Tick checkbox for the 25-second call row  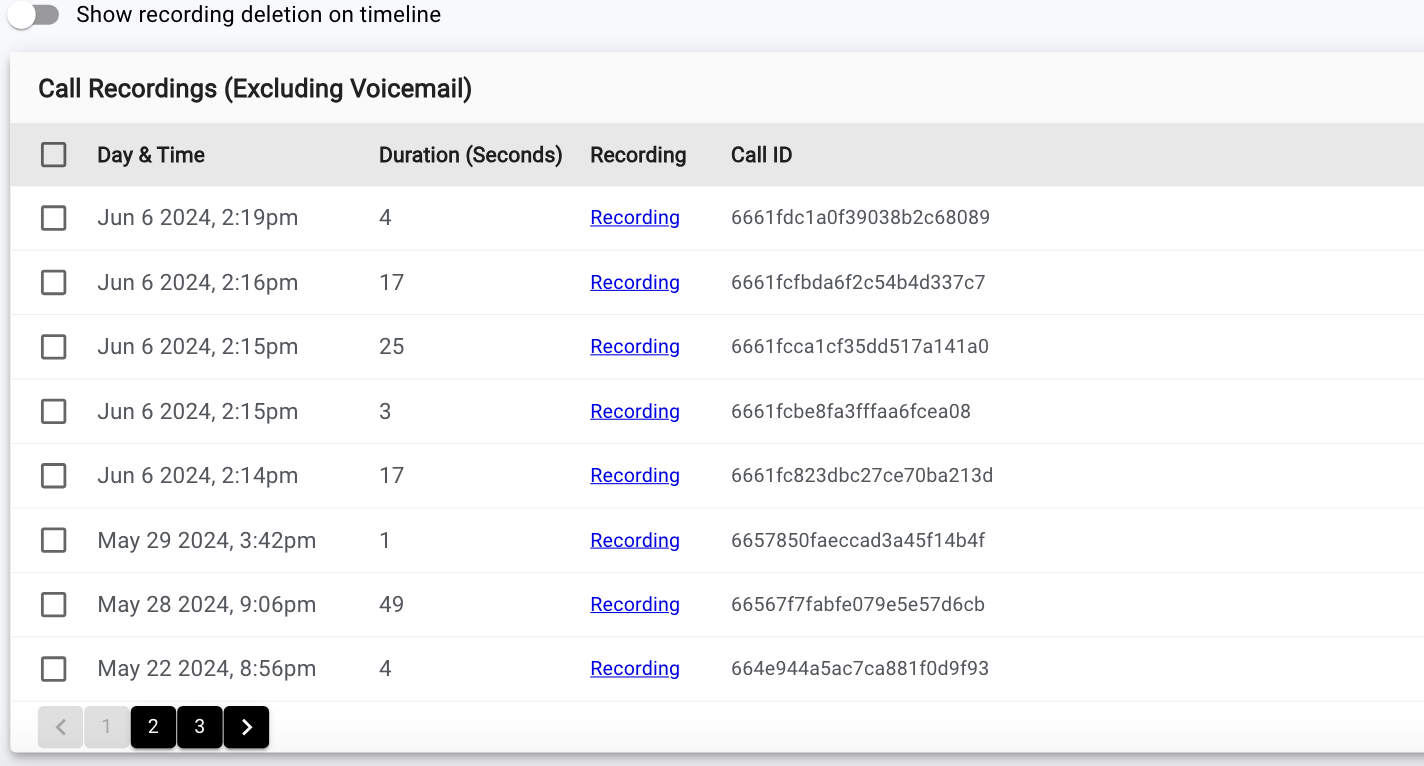54,347
